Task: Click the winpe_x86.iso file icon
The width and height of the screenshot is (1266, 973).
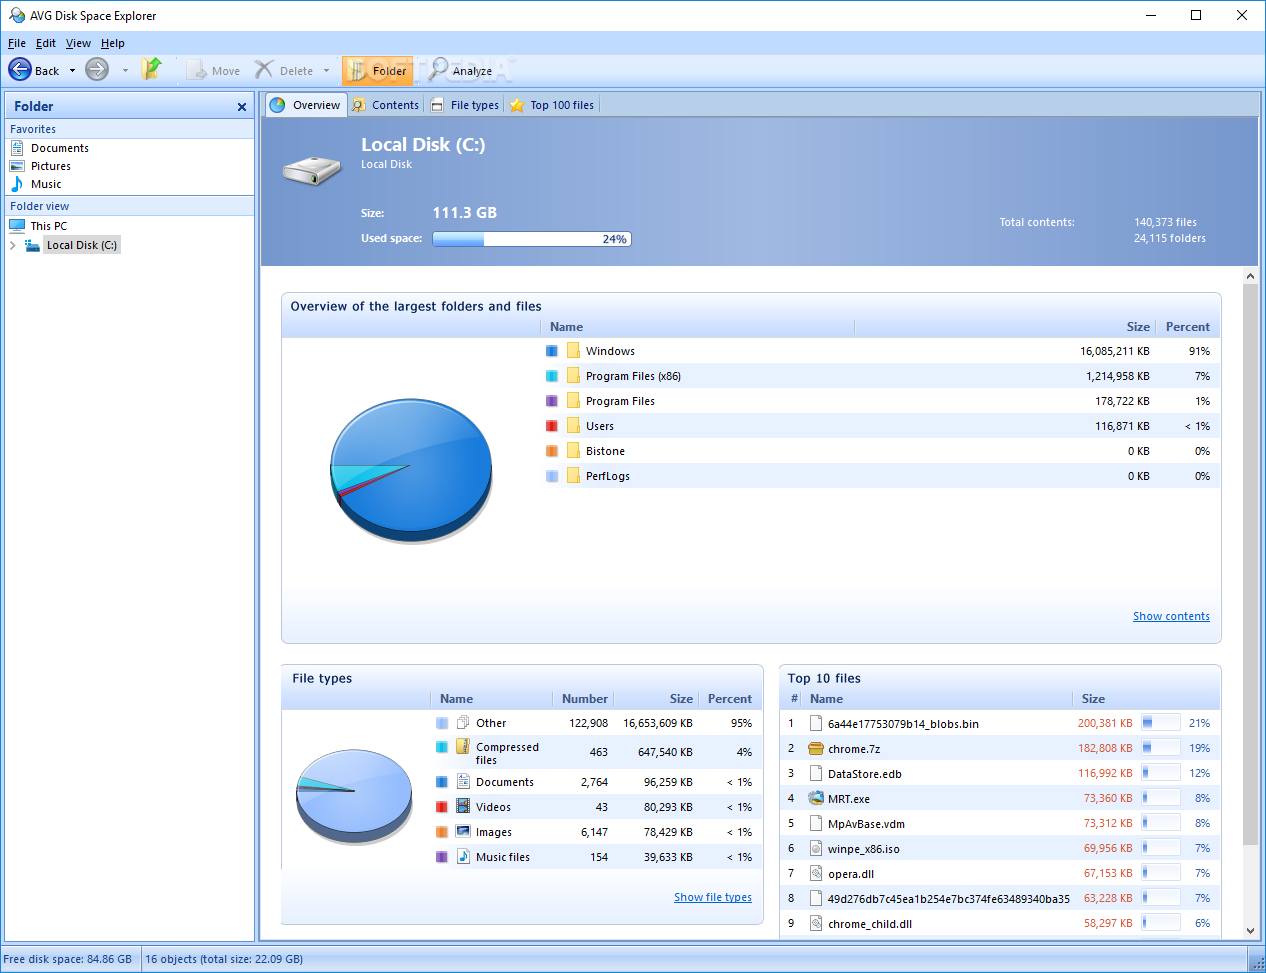Action: point(816,848)
